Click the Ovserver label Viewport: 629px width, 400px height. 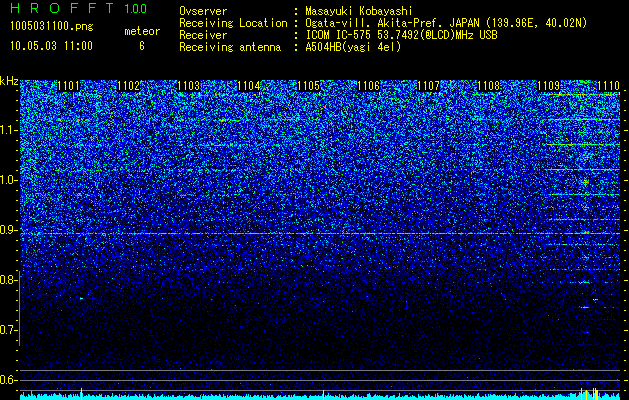203,12
